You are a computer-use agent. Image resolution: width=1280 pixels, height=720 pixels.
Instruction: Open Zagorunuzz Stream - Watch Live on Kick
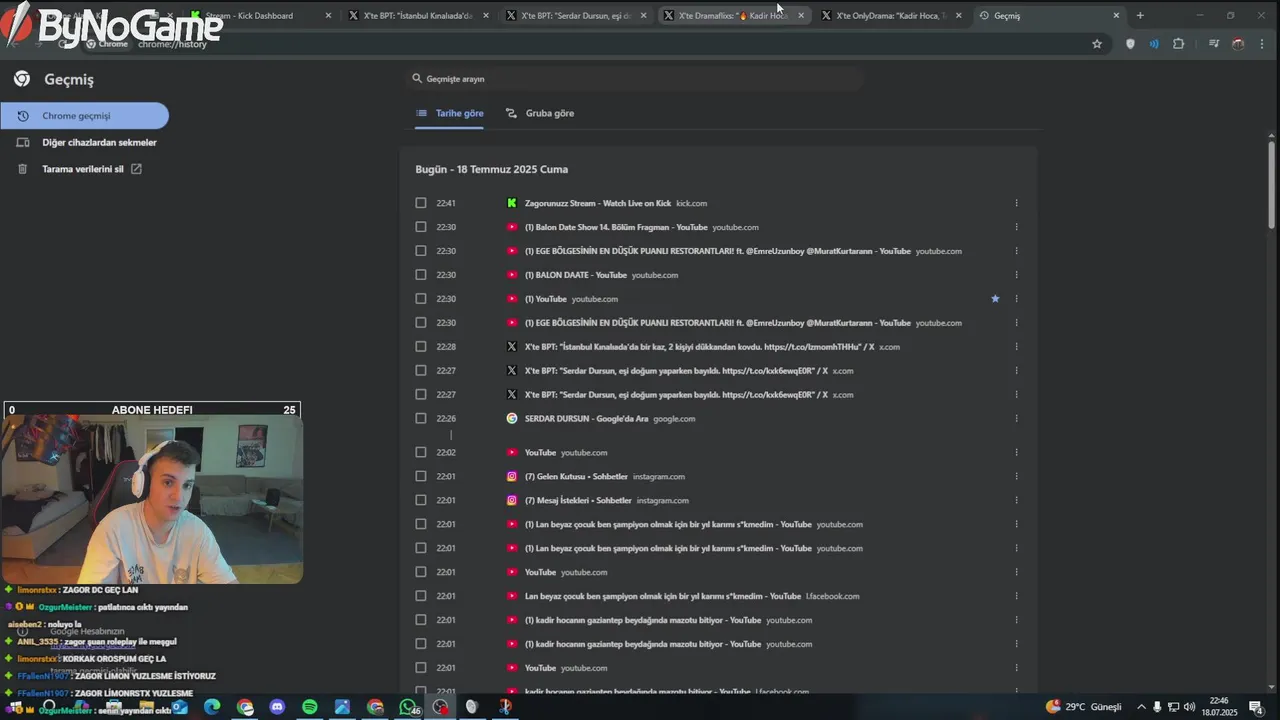598,203
